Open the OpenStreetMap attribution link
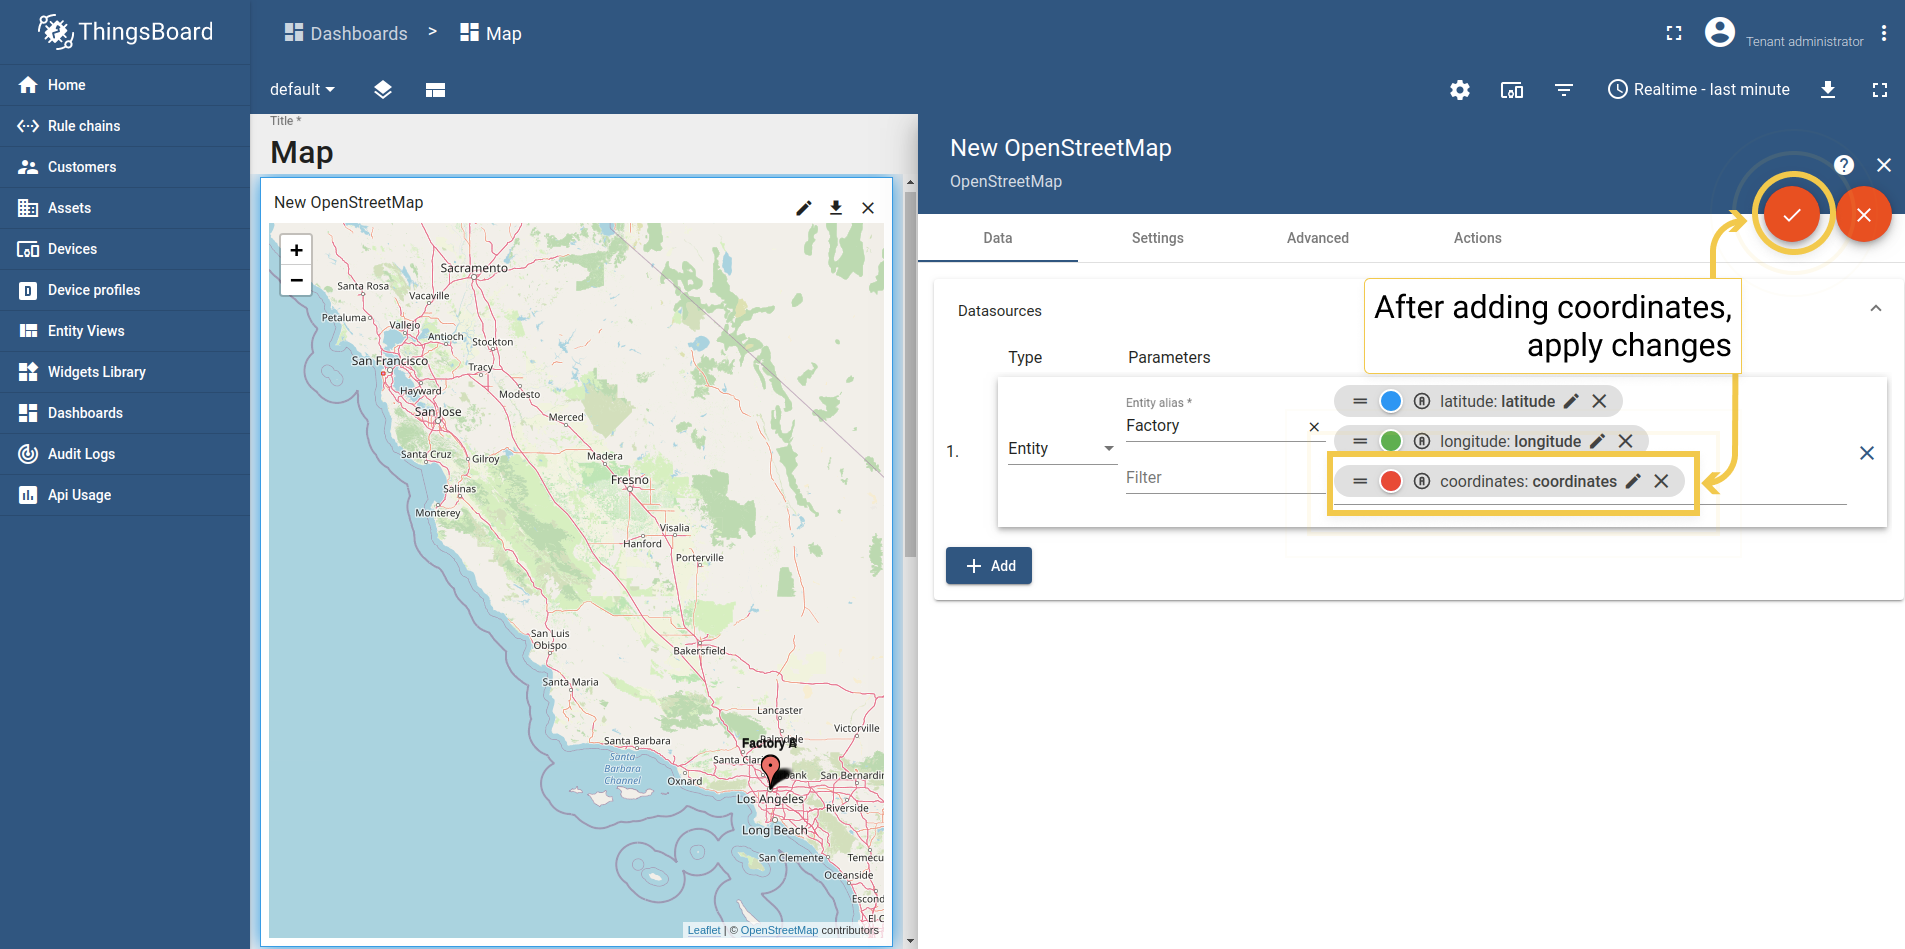The image size is (1905, 949). 779,930
